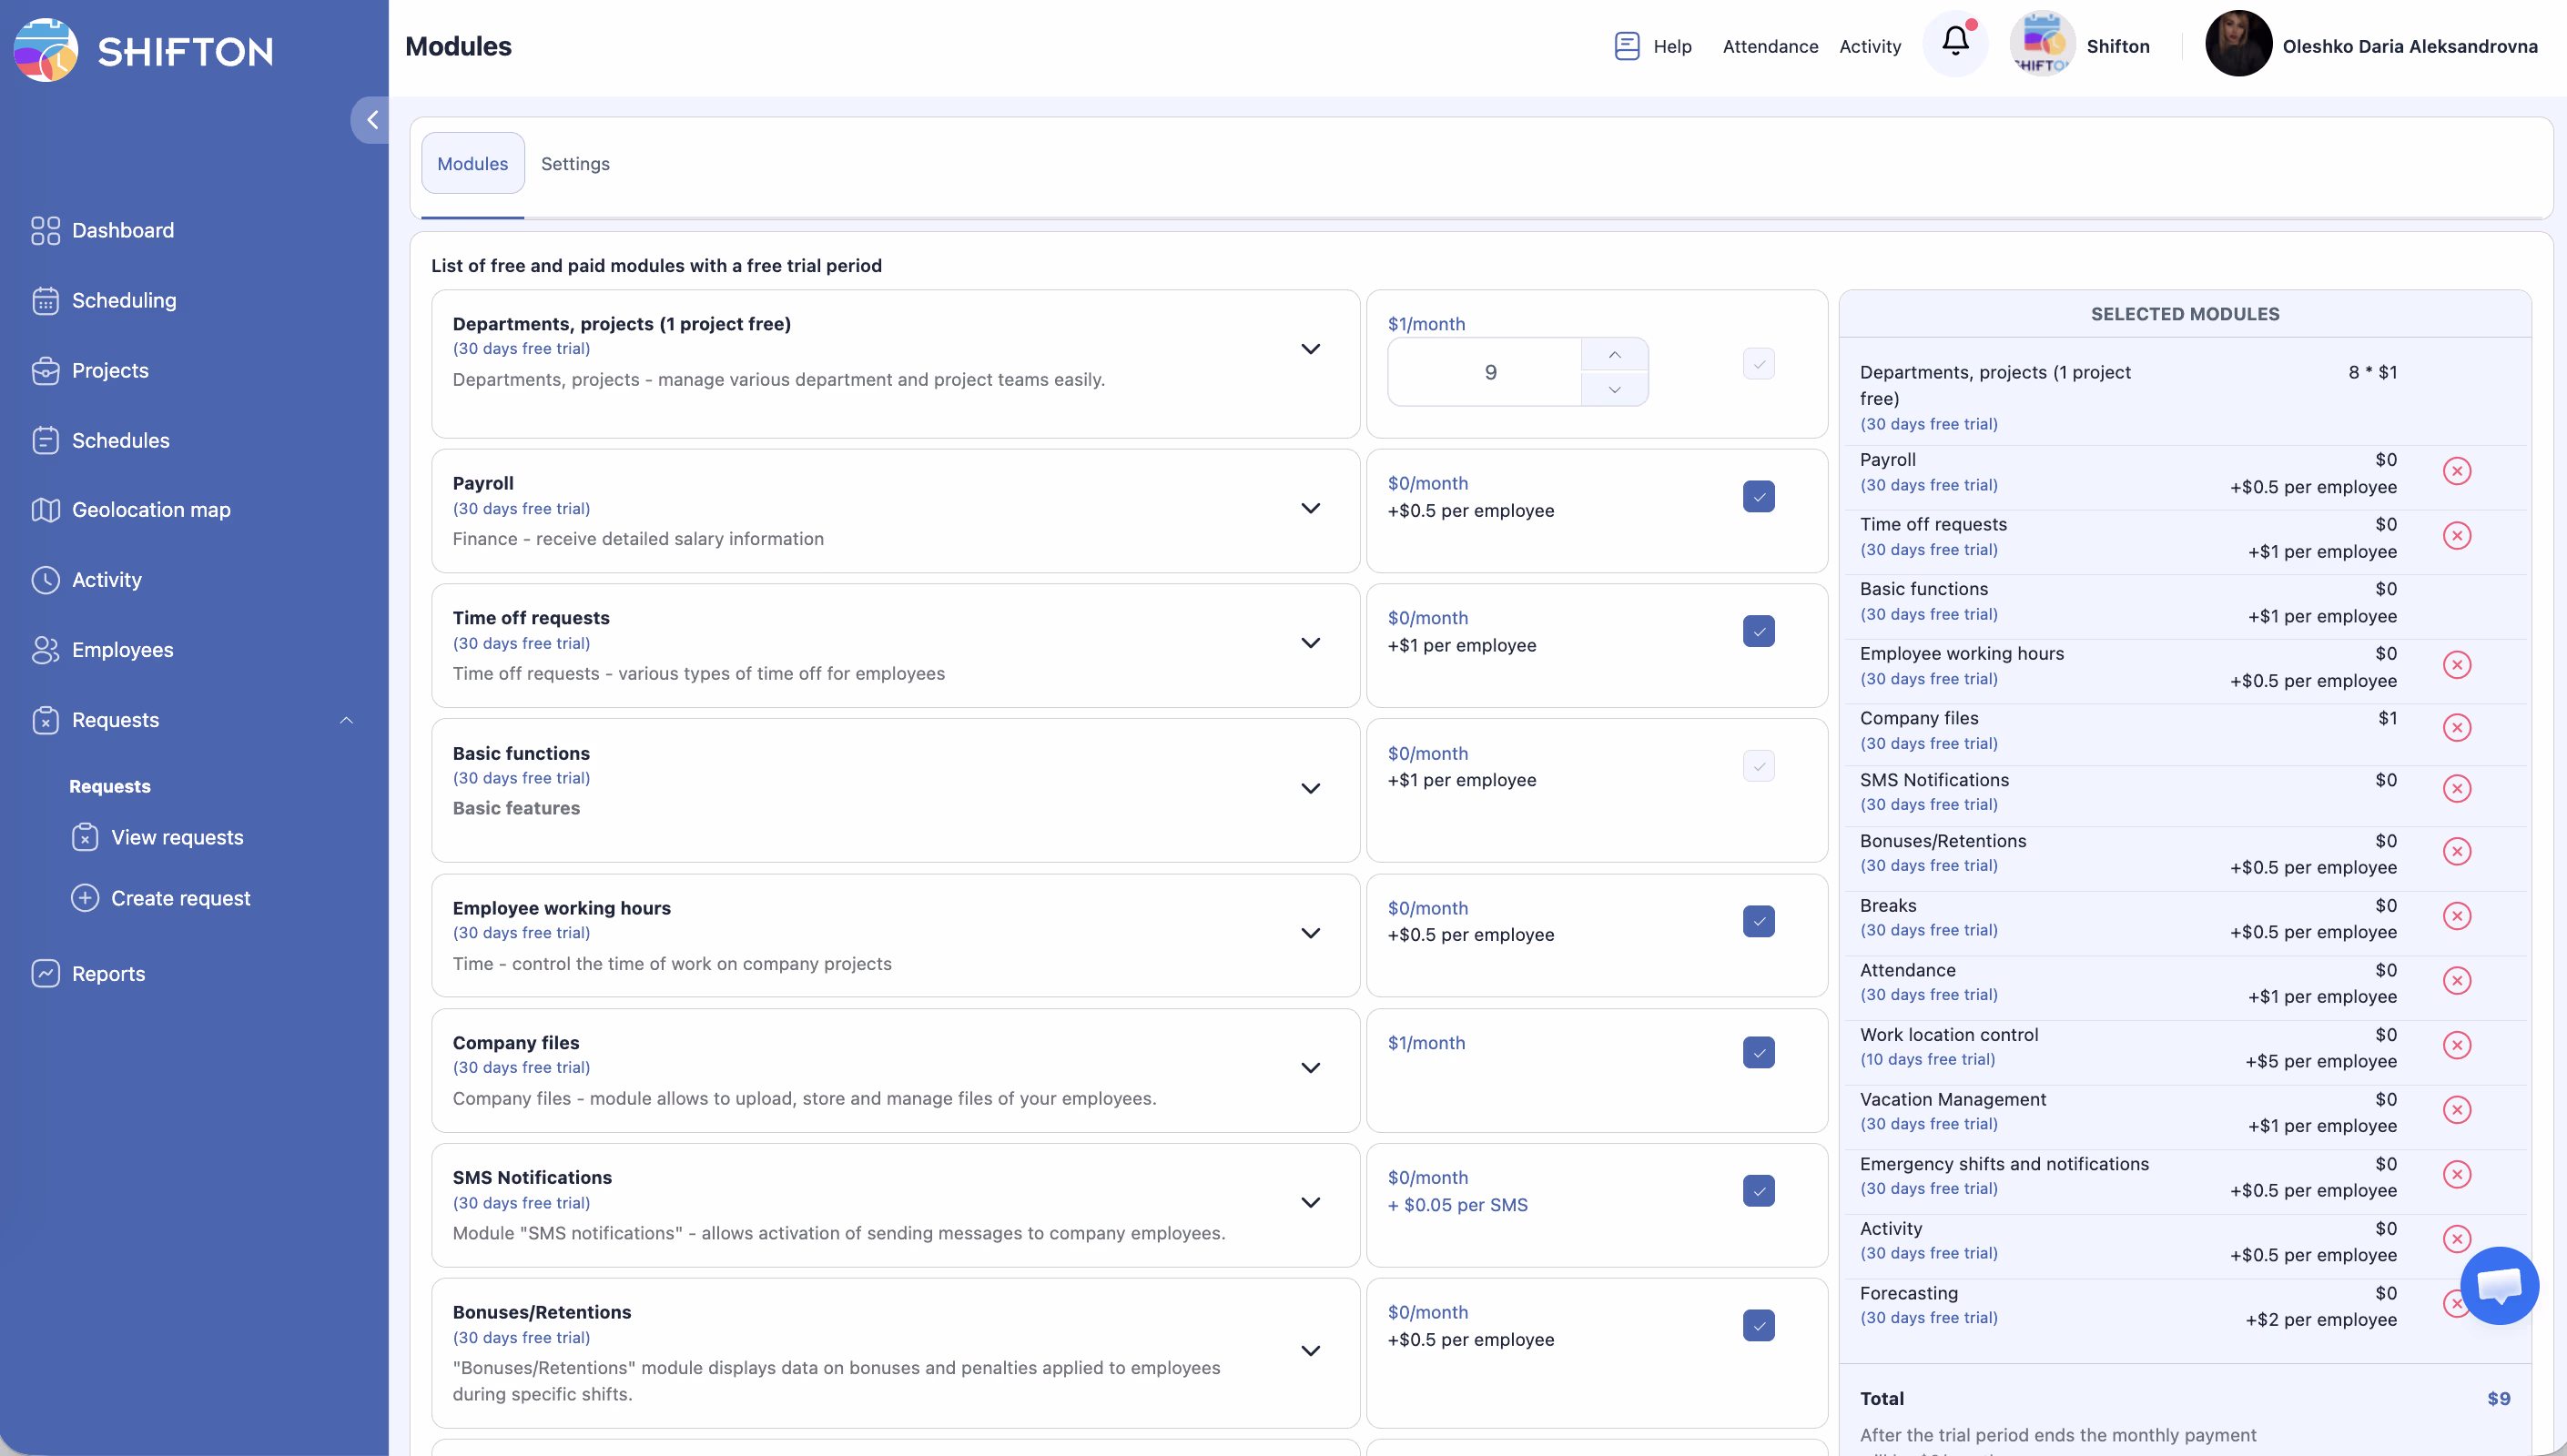Screen dimensions: 2567x1456
Task: Expand the Company files module description
Action: coord(1310,1068)
